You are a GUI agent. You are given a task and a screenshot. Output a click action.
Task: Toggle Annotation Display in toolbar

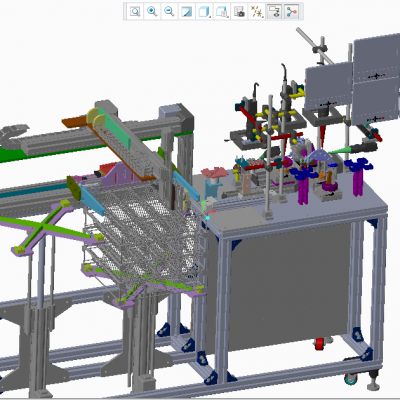tap(274, 12)
